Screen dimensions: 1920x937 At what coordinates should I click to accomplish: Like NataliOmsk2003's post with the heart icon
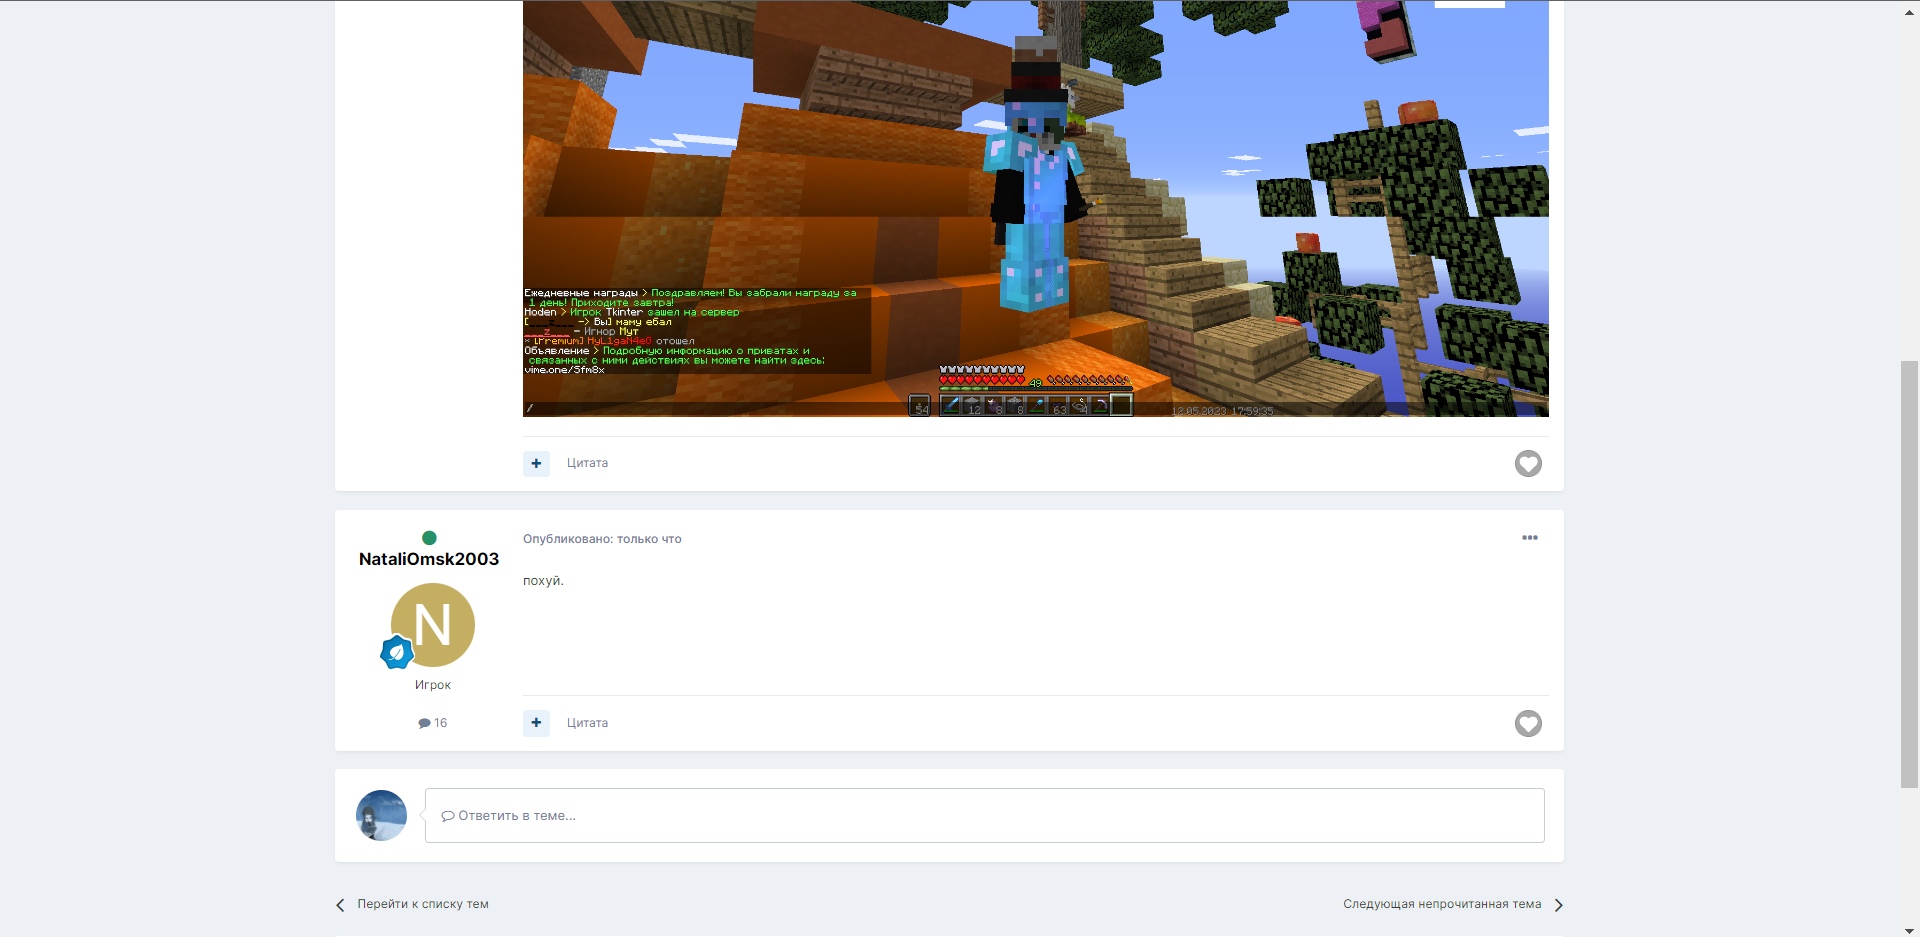1527,723
